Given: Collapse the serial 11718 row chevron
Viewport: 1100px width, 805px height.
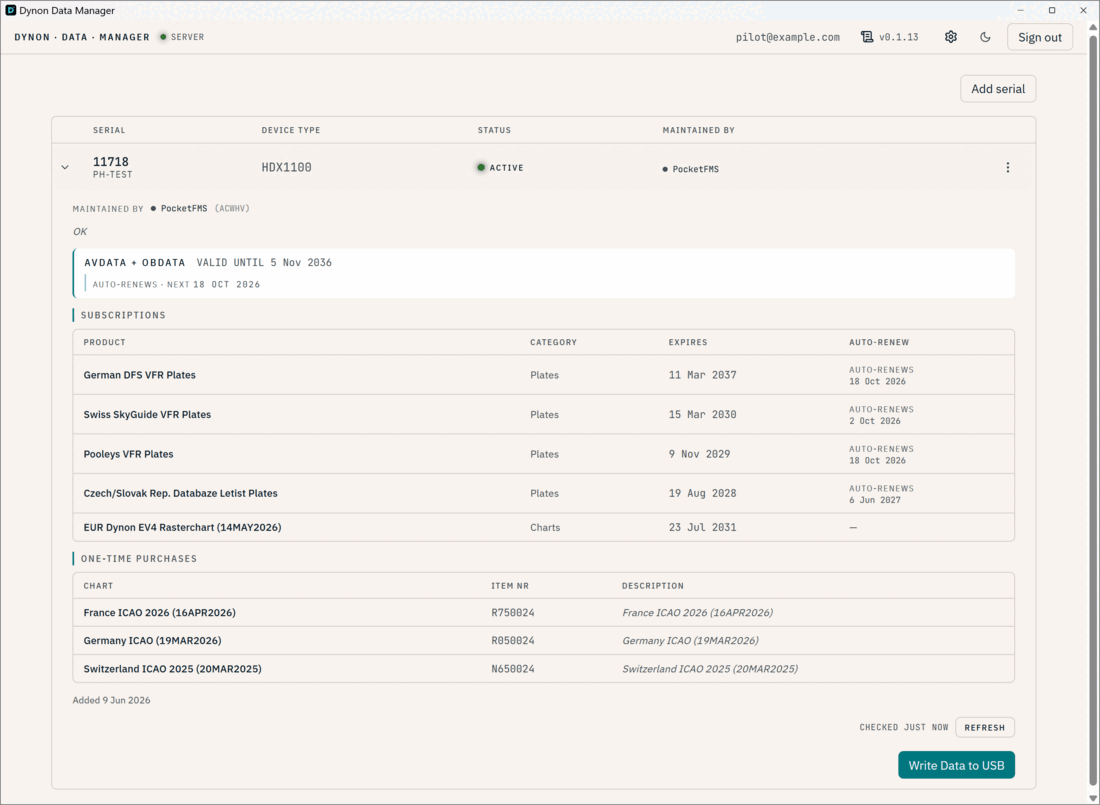Looking at the screenshot, I should pyautogui.click(x=65, y=167).
